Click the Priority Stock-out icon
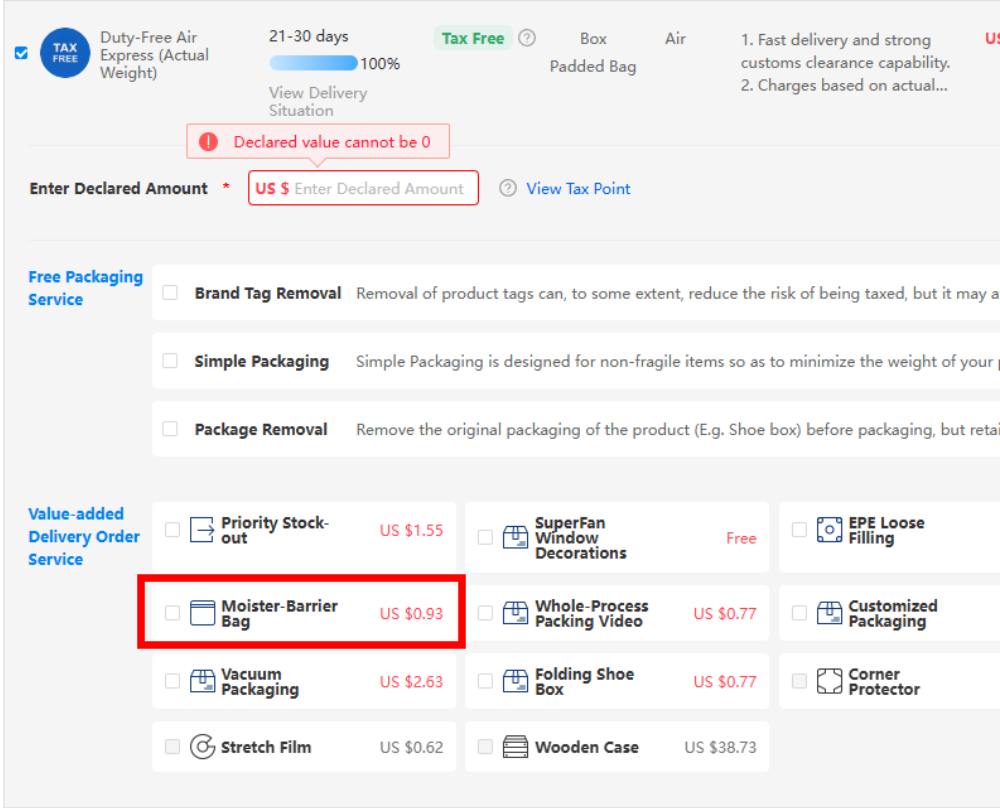Screen dimensions: 1000x808 pyautogui.click(x=203, y=530)
